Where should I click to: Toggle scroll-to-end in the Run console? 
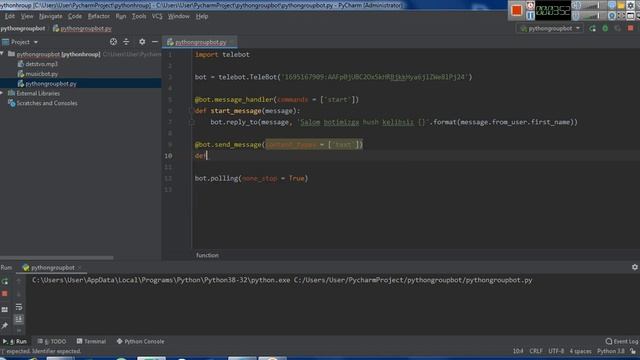click(x=19, y=319)
